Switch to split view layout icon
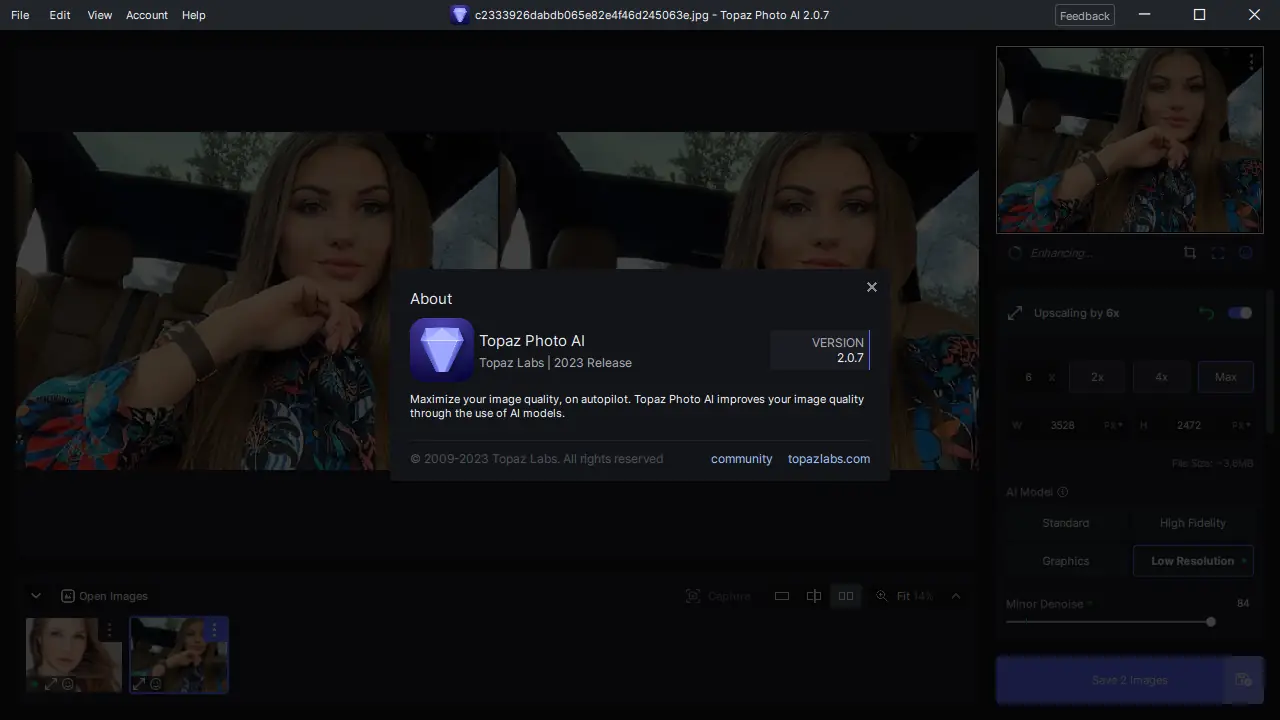Image resolution: width=1280 pixels, height=720 pixels. (x=814, y=596)
